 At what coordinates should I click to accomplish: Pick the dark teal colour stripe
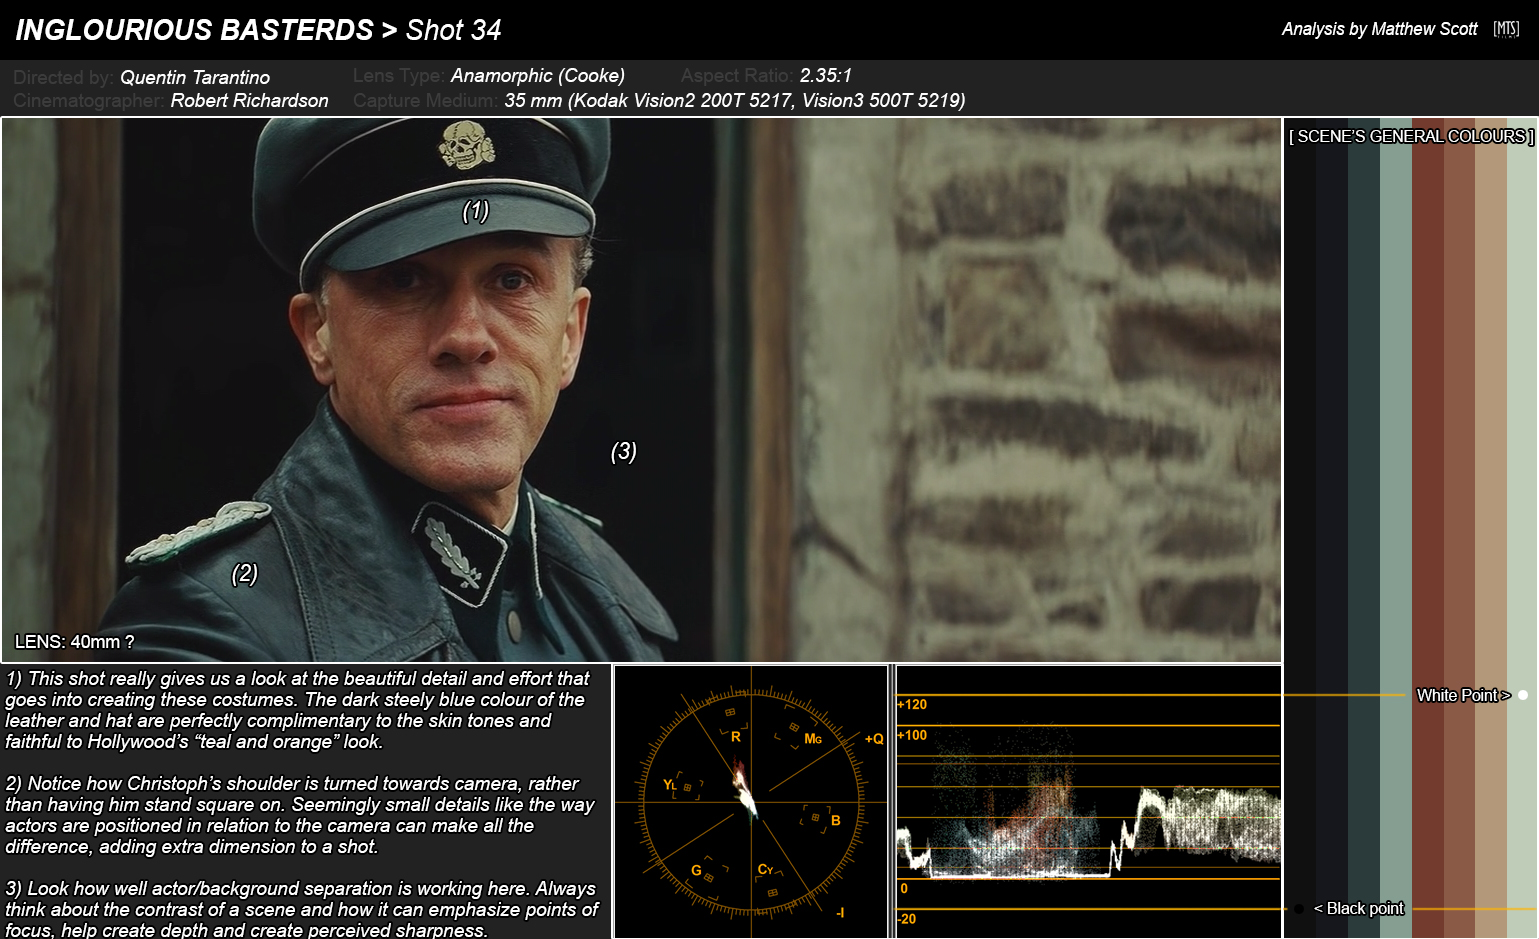point(1364,528)
